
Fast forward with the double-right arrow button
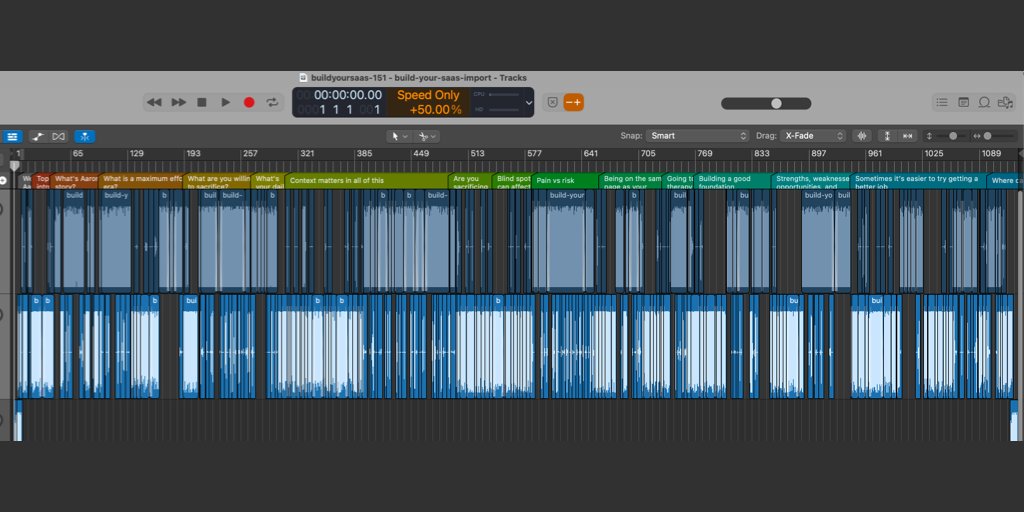tap(178, 102)
